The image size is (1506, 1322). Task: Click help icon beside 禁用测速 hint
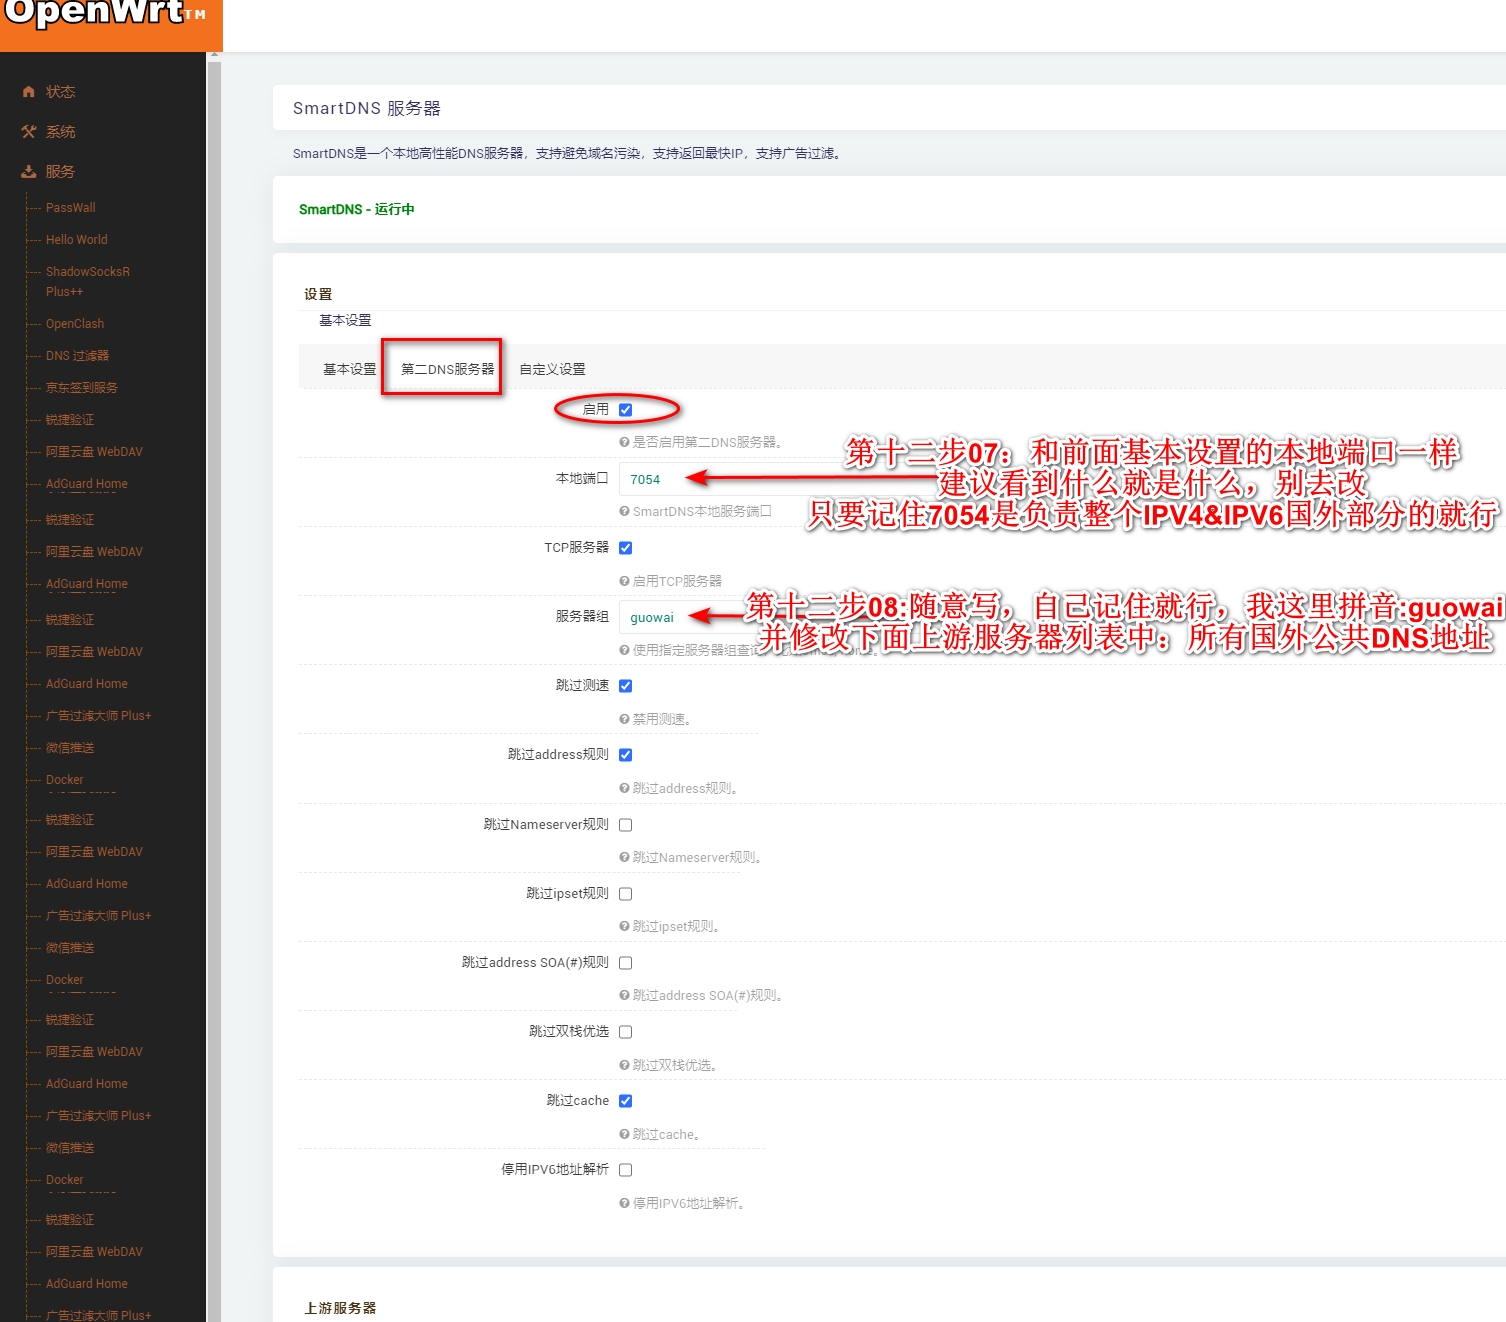[624, 719]
